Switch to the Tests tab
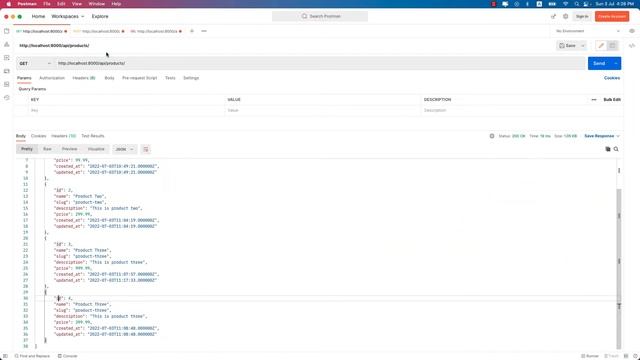Screen dimensions: 640x360 (x=170, y=78)
